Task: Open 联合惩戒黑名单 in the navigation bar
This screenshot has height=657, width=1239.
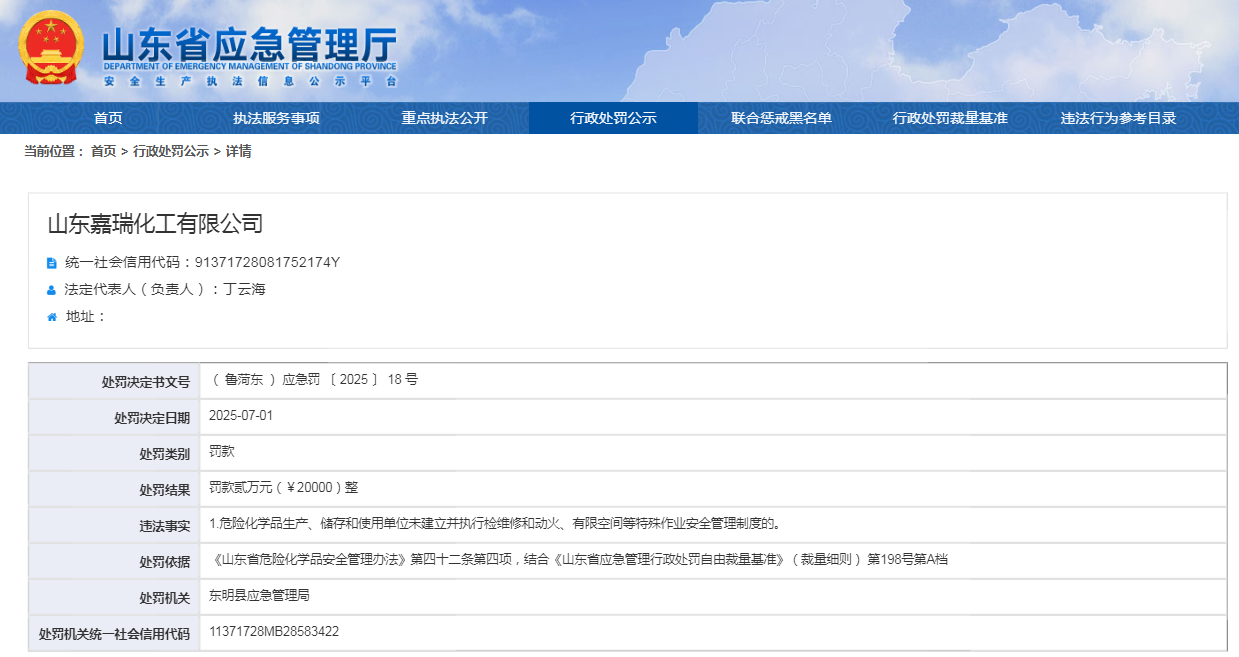Action: tap(781, 118)
